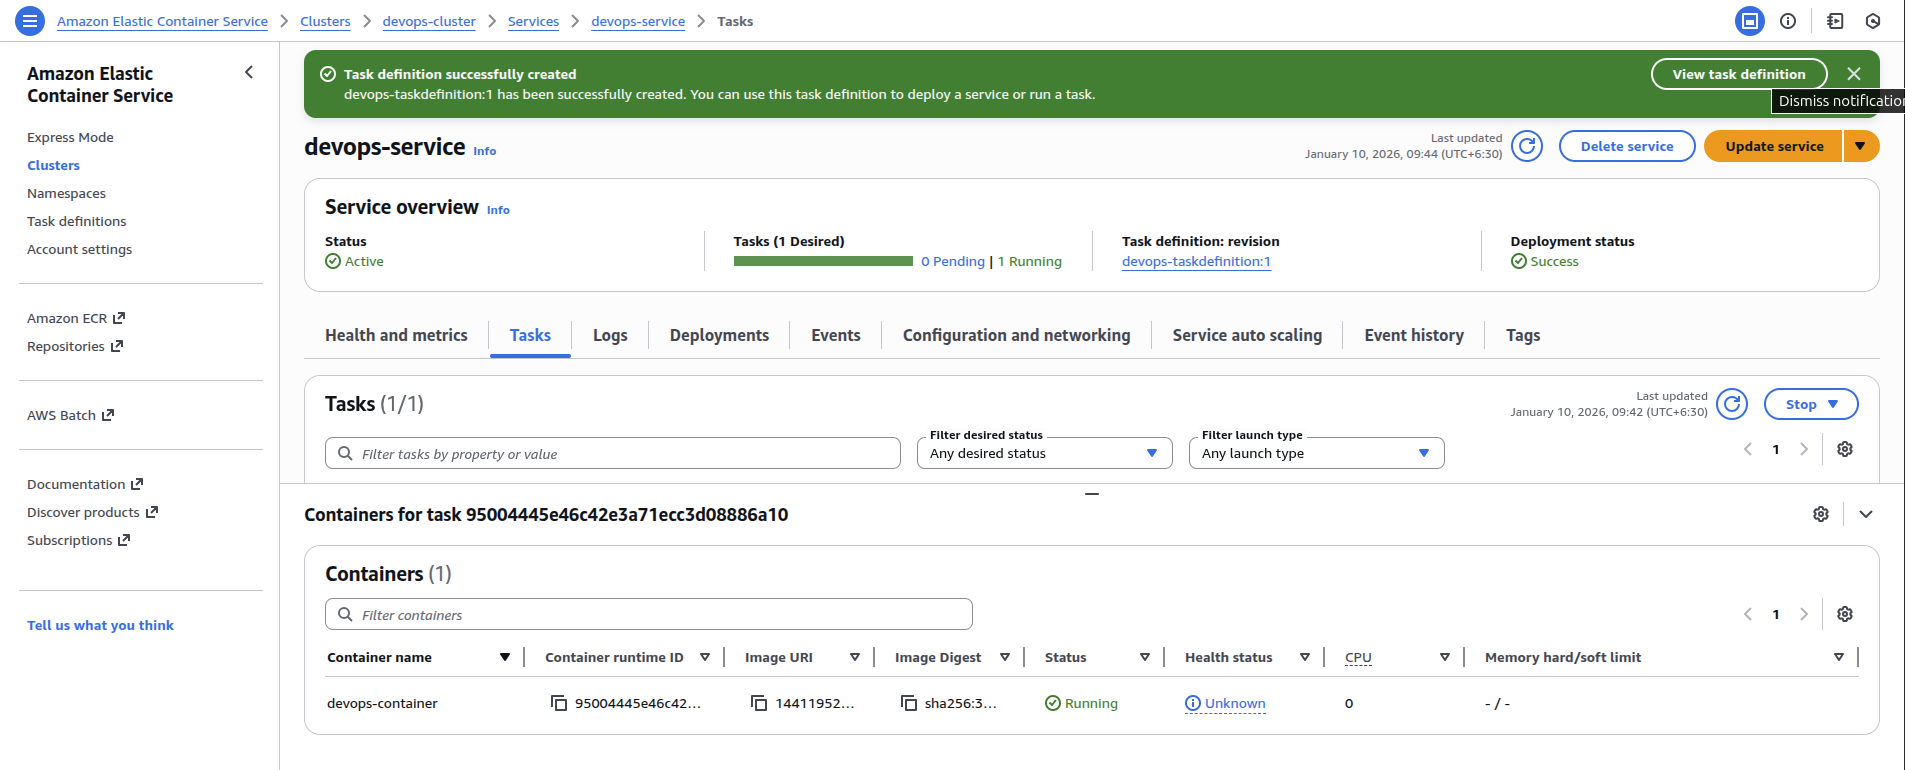Focus the Filter tasks search field

[x=612, y=453]
